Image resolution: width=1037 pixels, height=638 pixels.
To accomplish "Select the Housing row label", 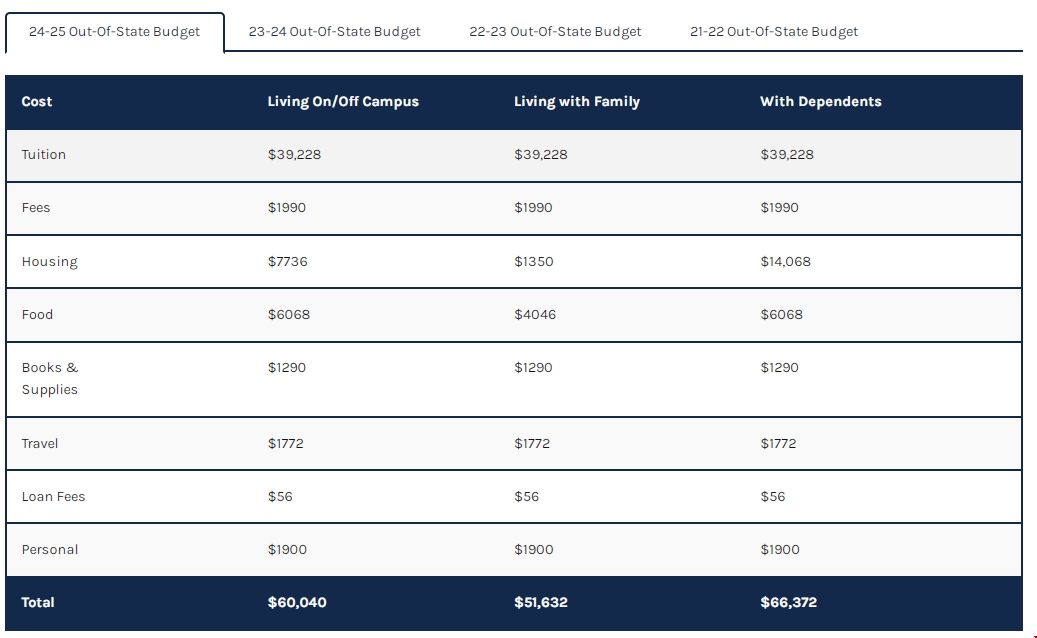I will 49,262.
